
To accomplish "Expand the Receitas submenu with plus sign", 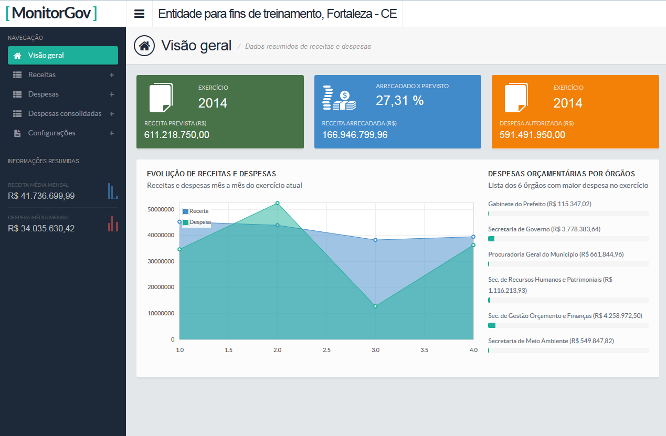I will (x=111, y=75).
